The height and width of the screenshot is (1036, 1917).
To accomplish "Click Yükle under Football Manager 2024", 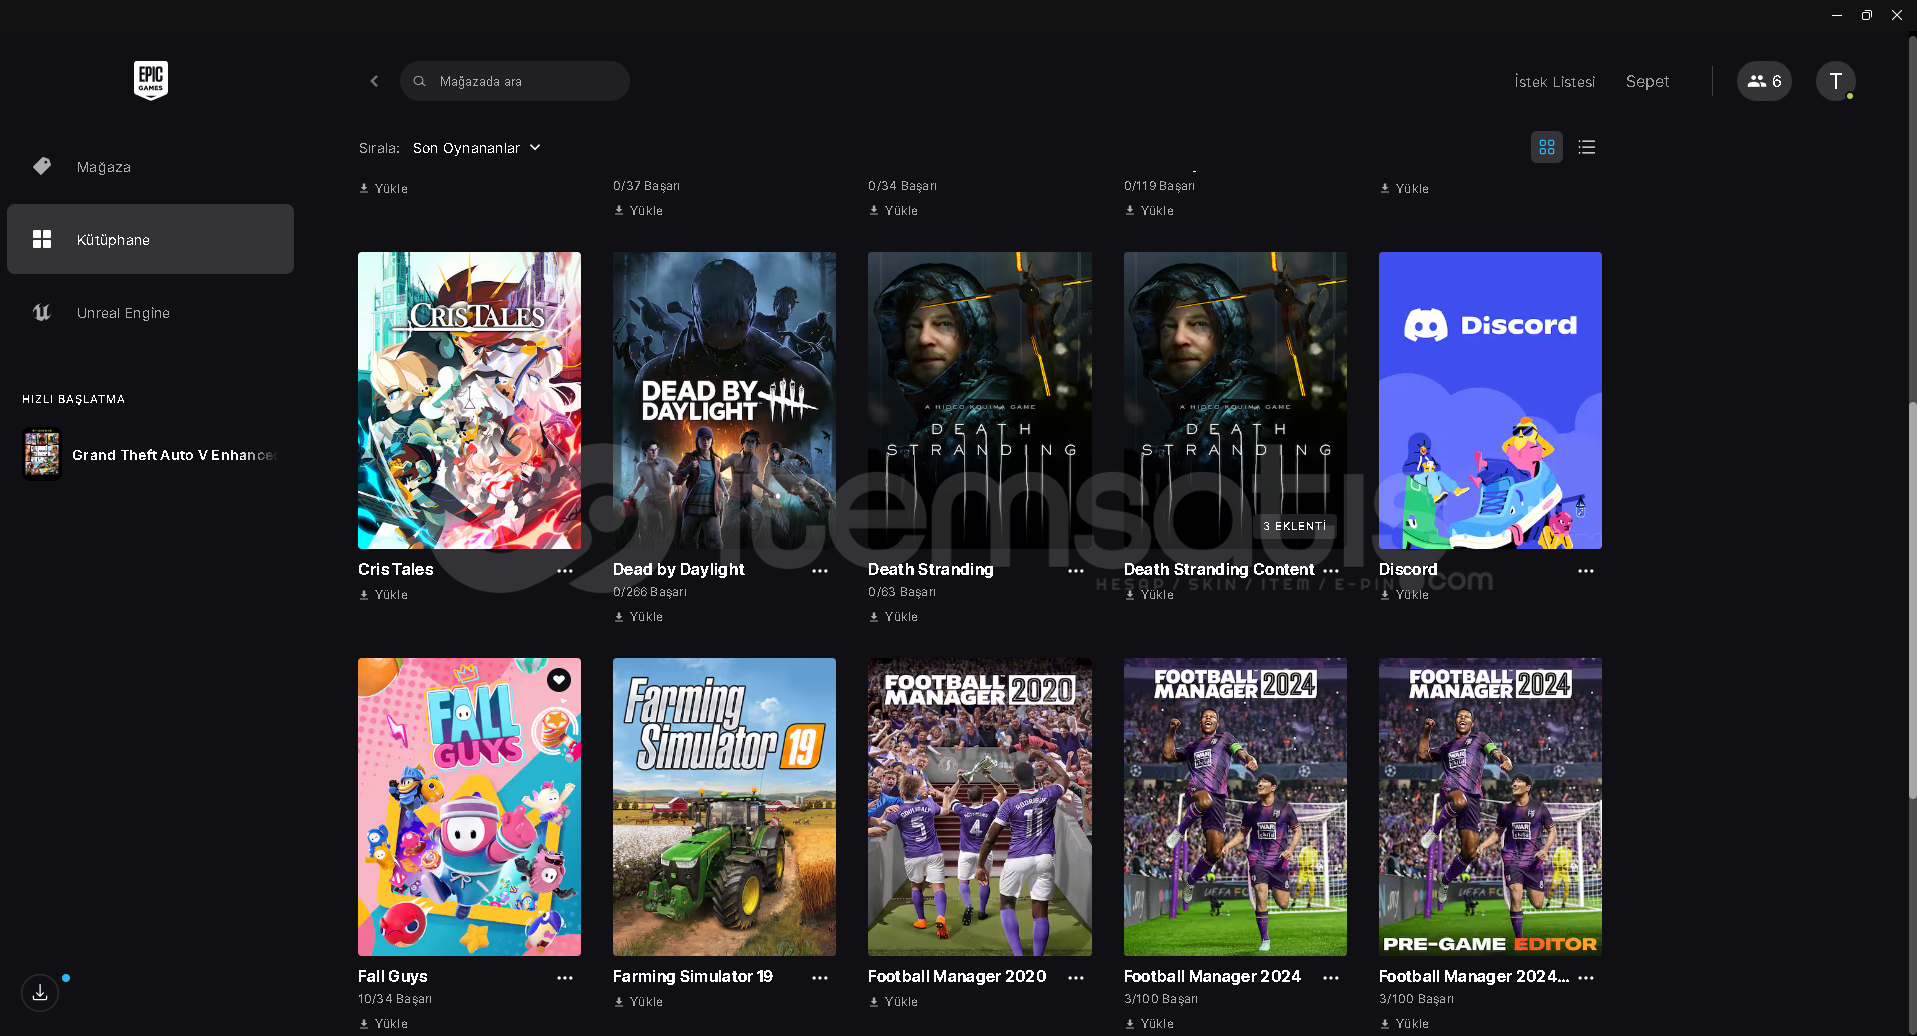I will 1150,1024.
